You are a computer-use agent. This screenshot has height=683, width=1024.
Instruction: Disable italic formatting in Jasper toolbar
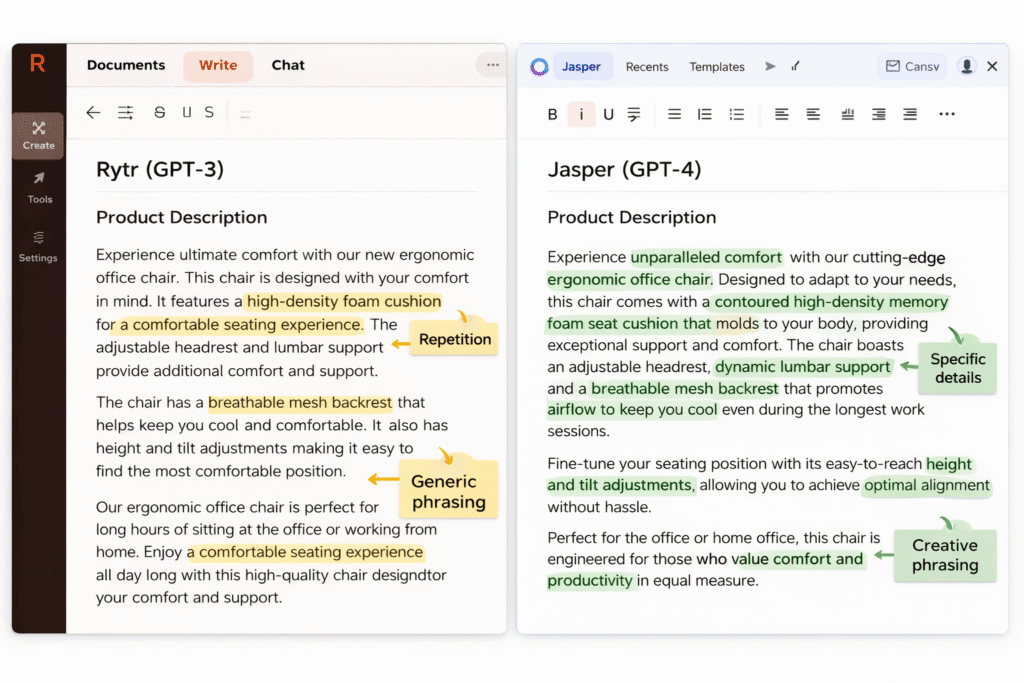click(x=581, y=114)
